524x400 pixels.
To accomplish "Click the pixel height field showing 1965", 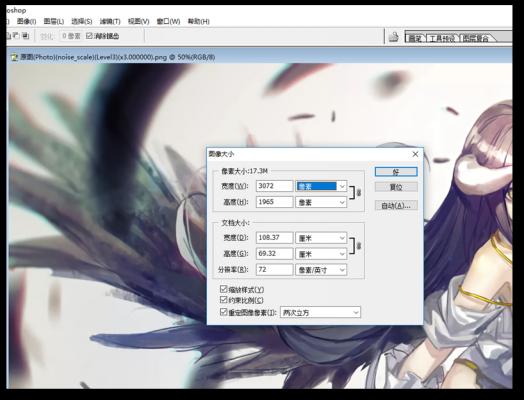I will (274, 202).
